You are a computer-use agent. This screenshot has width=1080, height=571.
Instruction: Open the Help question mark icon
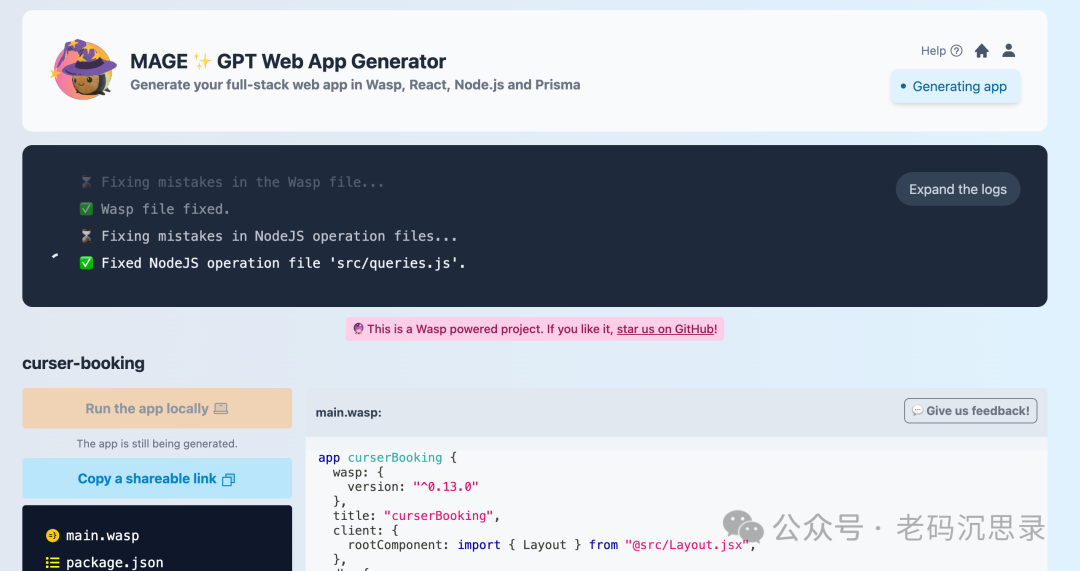[x=956, y=51]
